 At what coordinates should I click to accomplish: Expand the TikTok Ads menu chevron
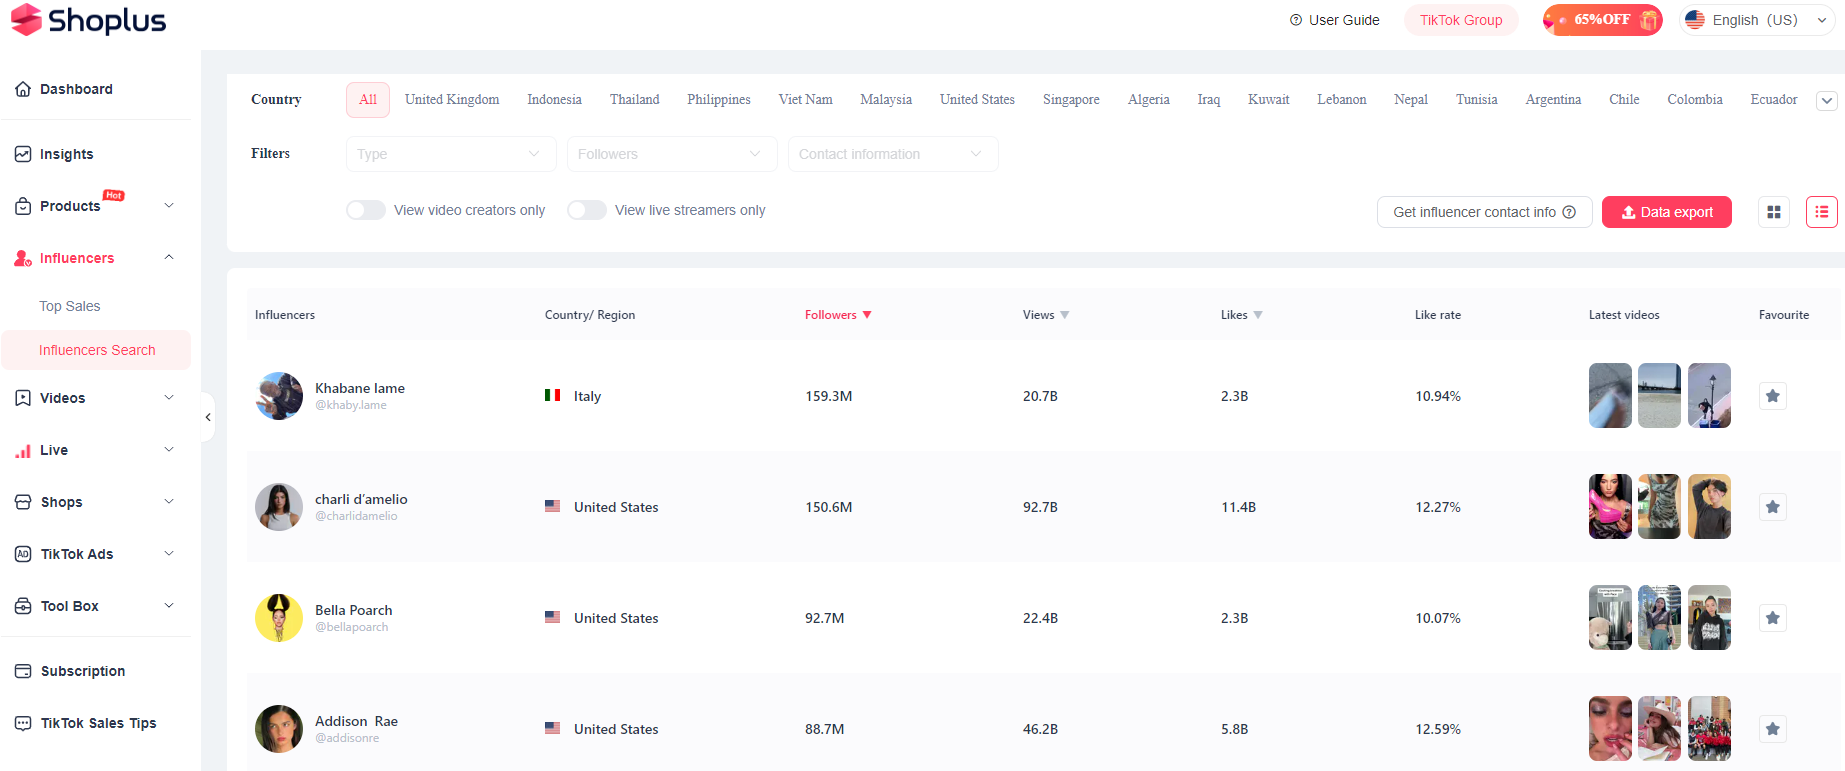click(169, 553)
